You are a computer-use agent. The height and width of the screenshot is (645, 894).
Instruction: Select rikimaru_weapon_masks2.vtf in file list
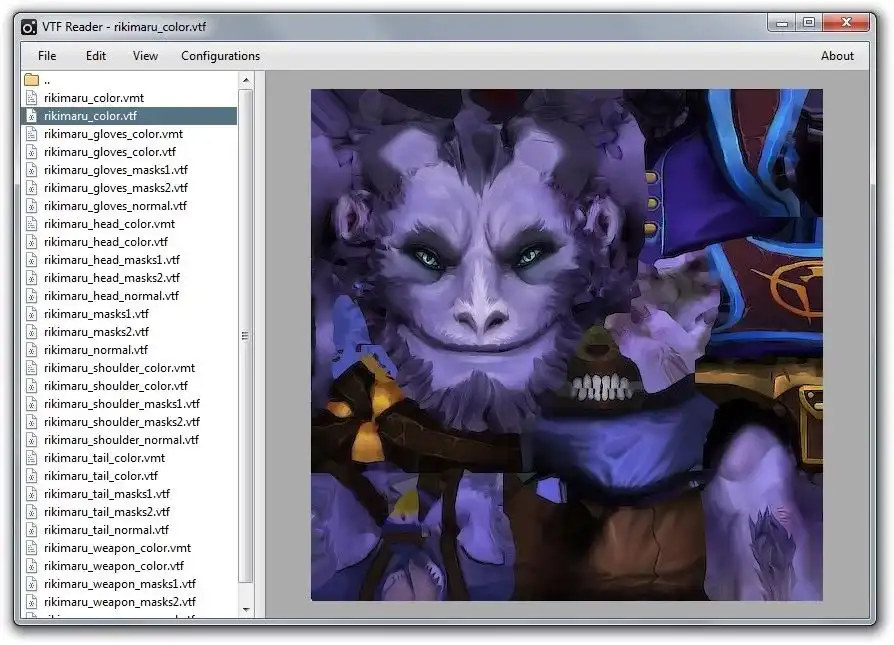click(119, 602)
